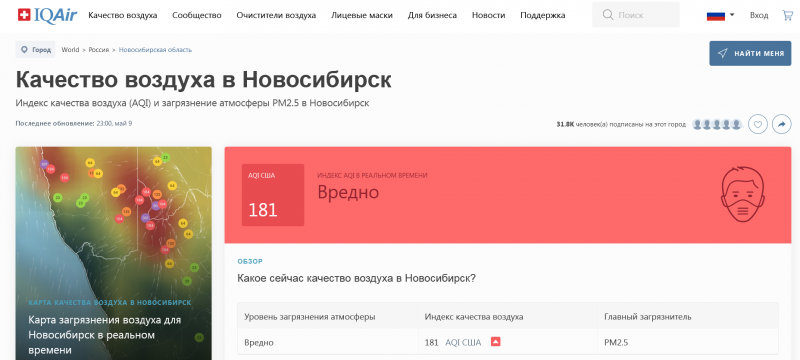Click into the Поиск search field

point(636,15)
